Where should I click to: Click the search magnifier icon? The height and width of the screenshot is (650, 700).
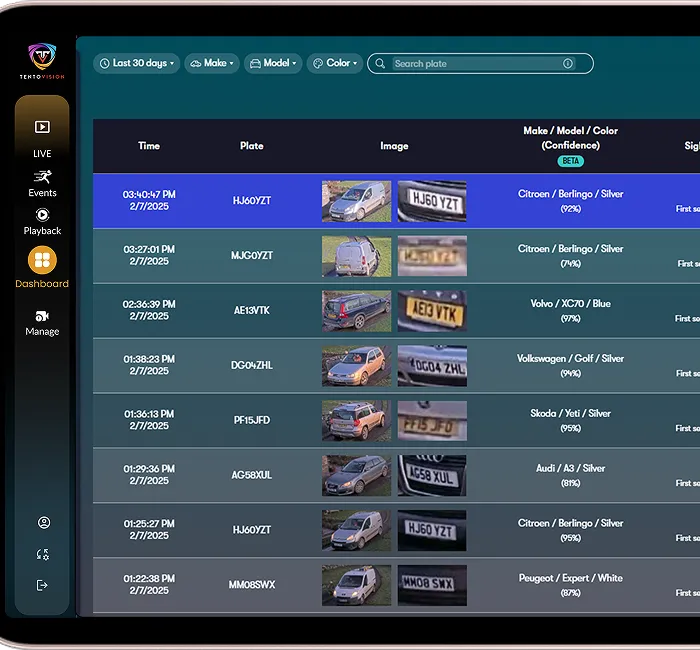click(x=380, y=63)
